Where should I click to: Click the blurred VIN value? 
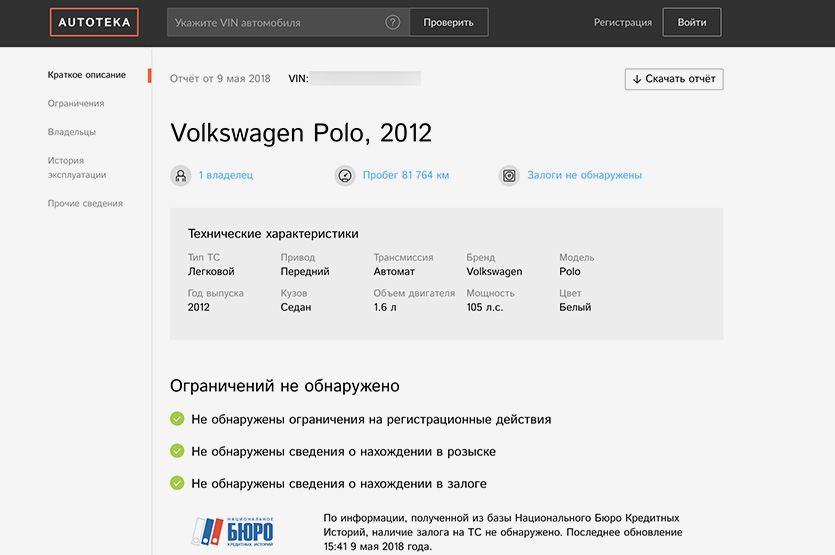(x=365, y=78)
